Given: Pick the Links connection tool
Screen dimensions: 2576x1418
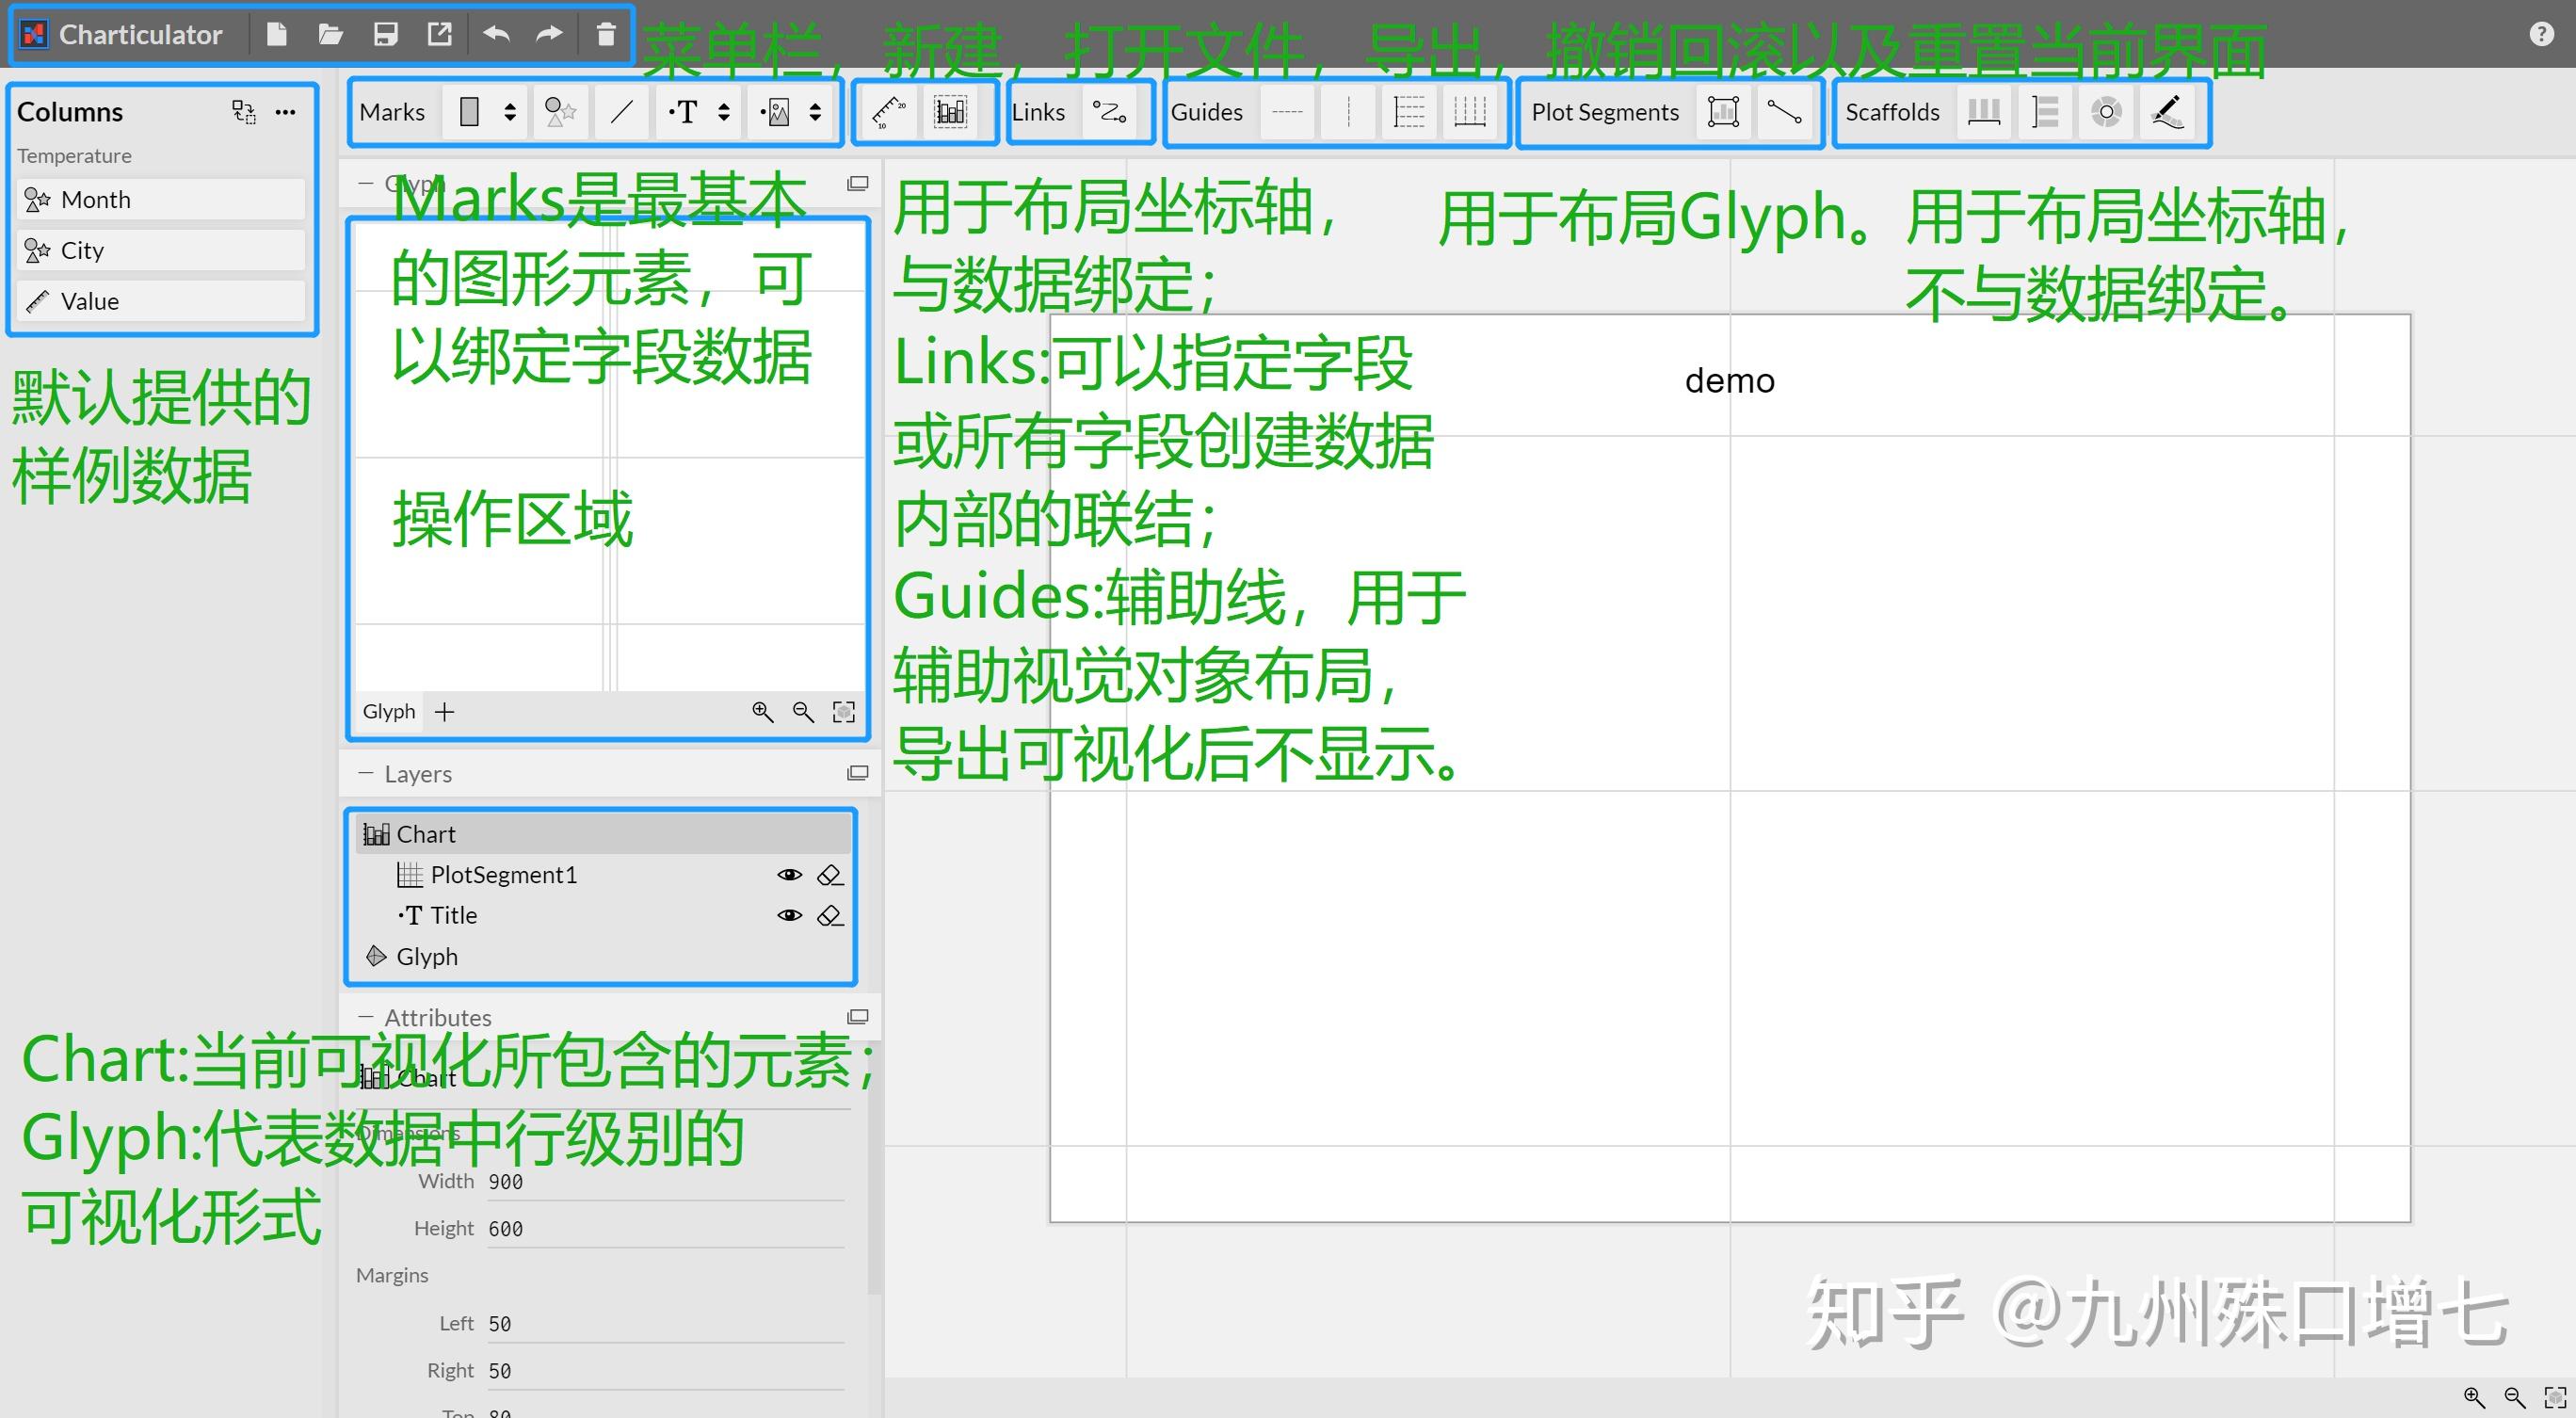Looking at the screenshot, I should coord(1110,112).
